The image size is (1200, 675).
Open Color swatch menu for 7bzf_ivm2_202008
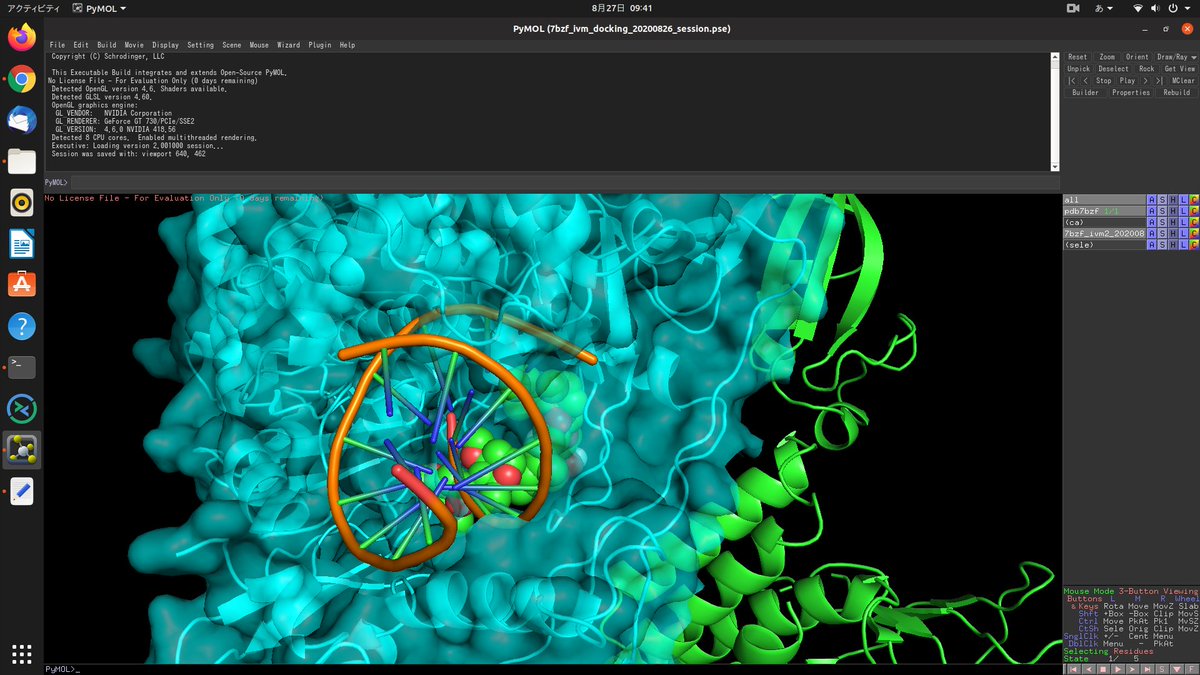coord(1194,233)
